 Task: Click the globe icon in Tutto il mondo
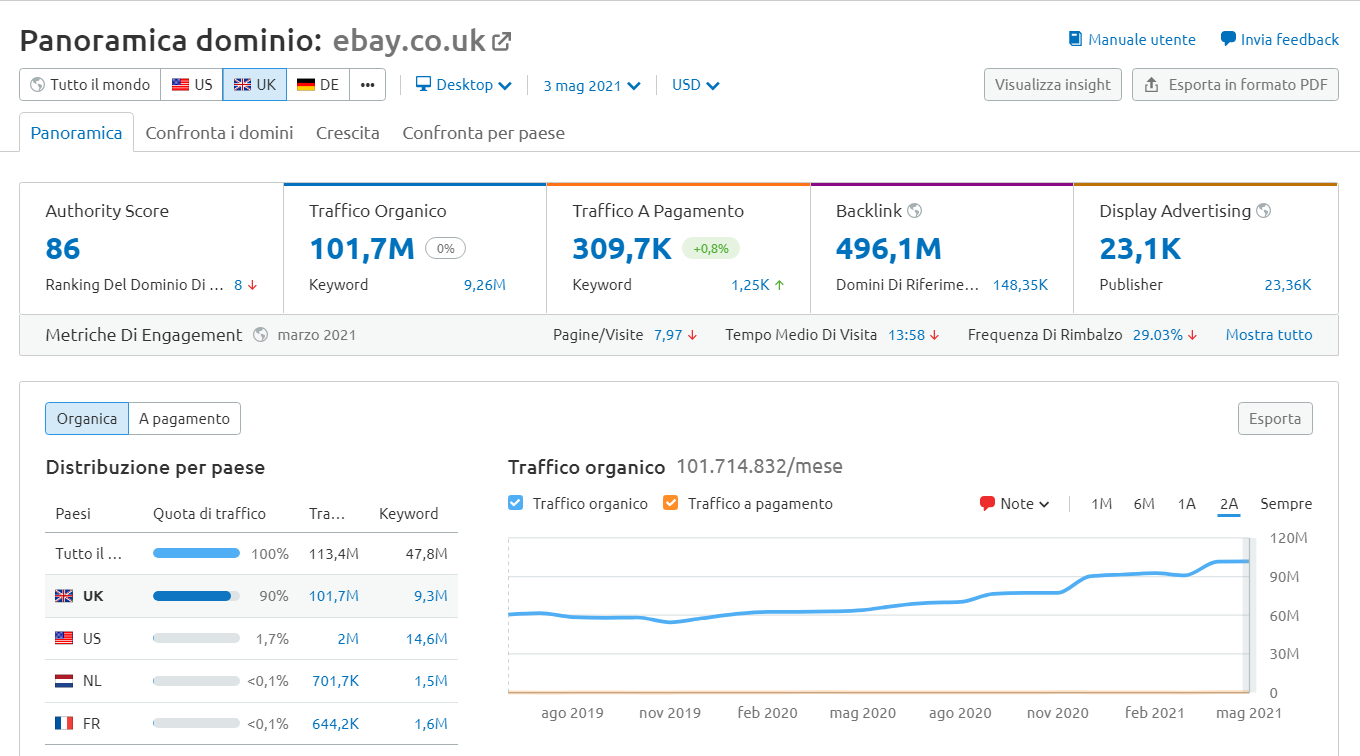pyautogui.click(x=38, y=85)
